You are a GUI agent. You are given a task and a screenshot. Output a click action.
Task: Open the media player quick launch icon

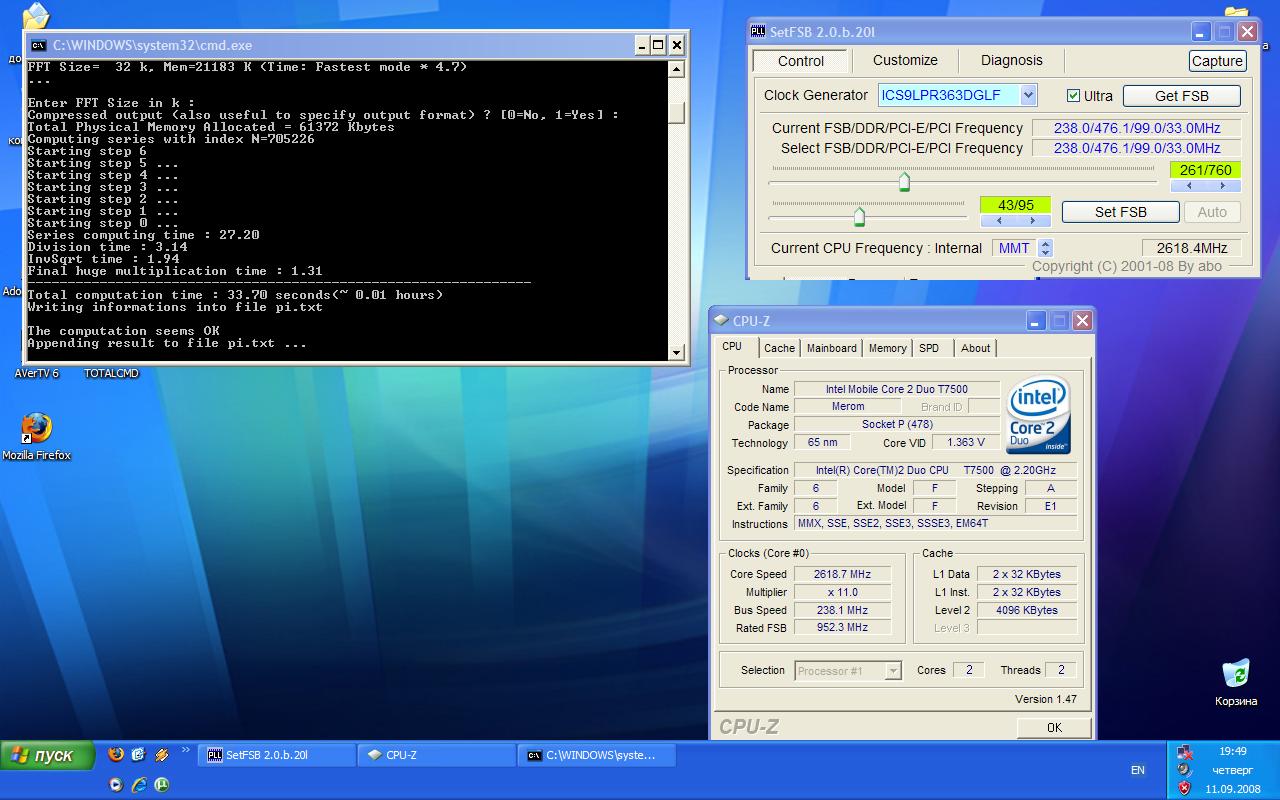click(x=116, y=784)
